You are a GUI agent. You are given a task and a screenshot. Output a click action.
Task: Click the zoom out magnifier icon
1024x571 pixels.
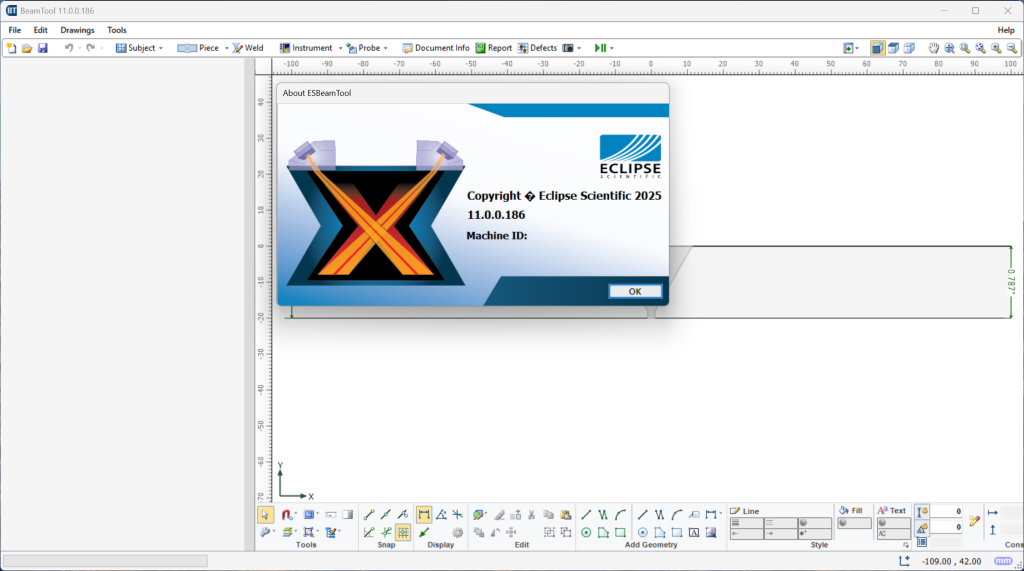1011,48
